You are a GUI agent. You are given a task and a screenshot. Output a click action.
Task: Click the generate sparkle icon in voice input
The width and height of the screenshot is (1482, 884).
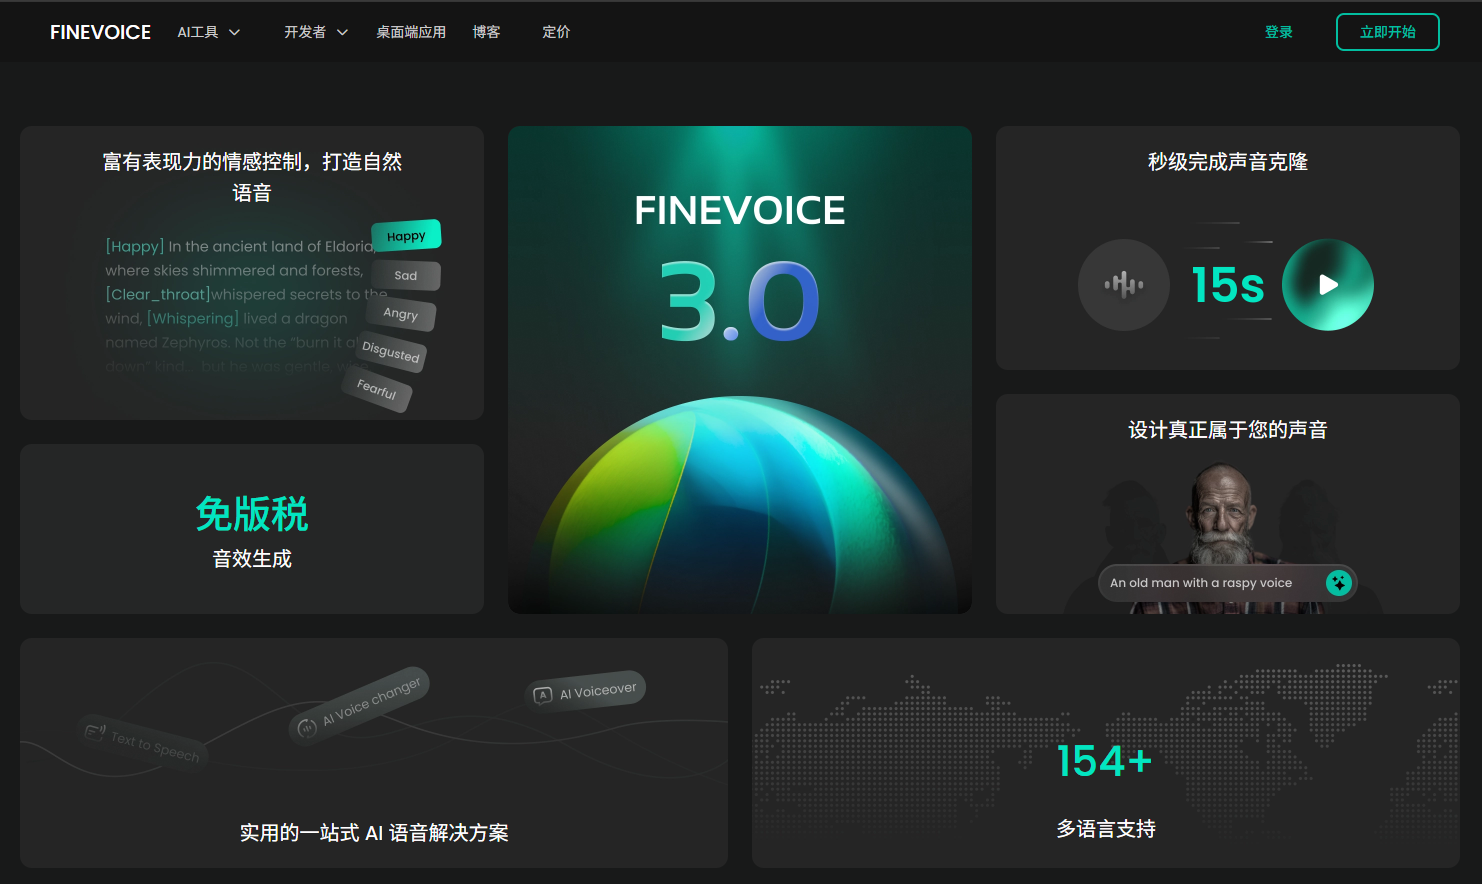(x=1339, y=582)
